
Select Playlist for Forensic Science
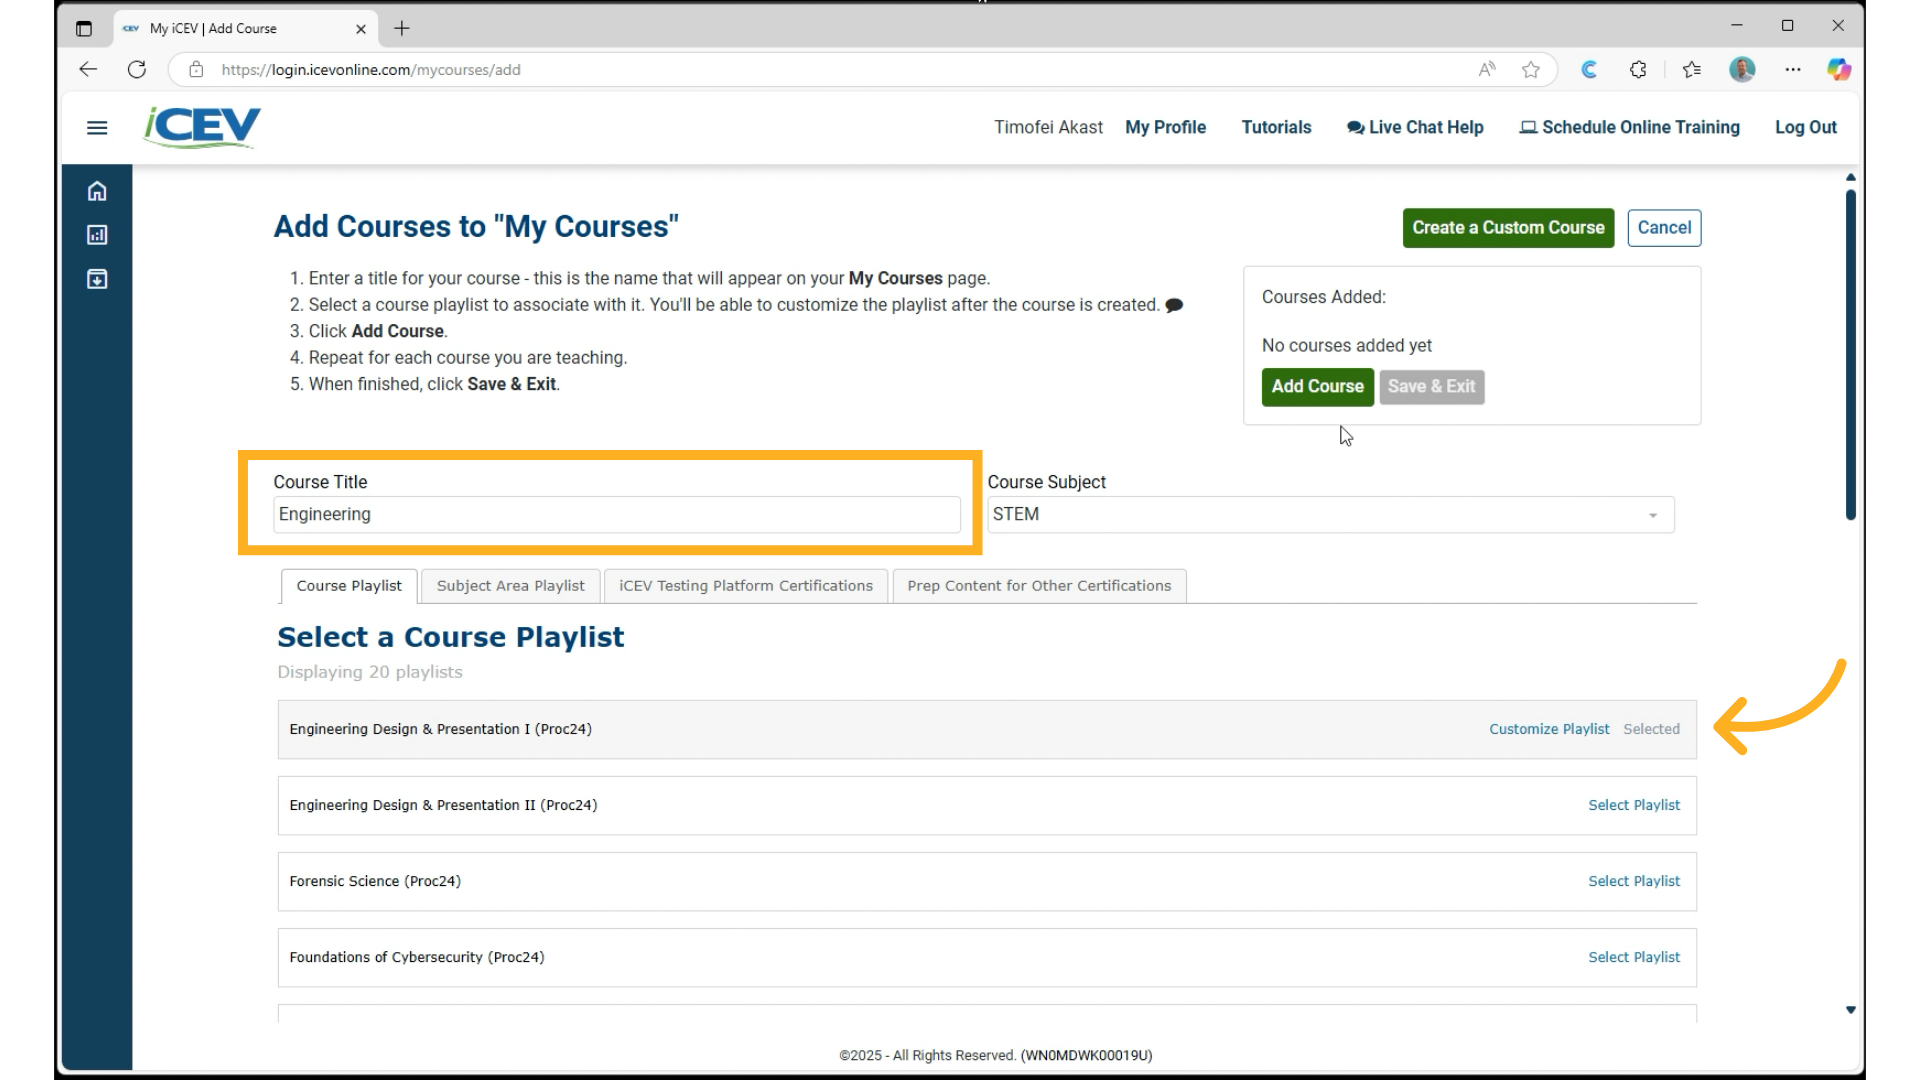(1634, 881)
